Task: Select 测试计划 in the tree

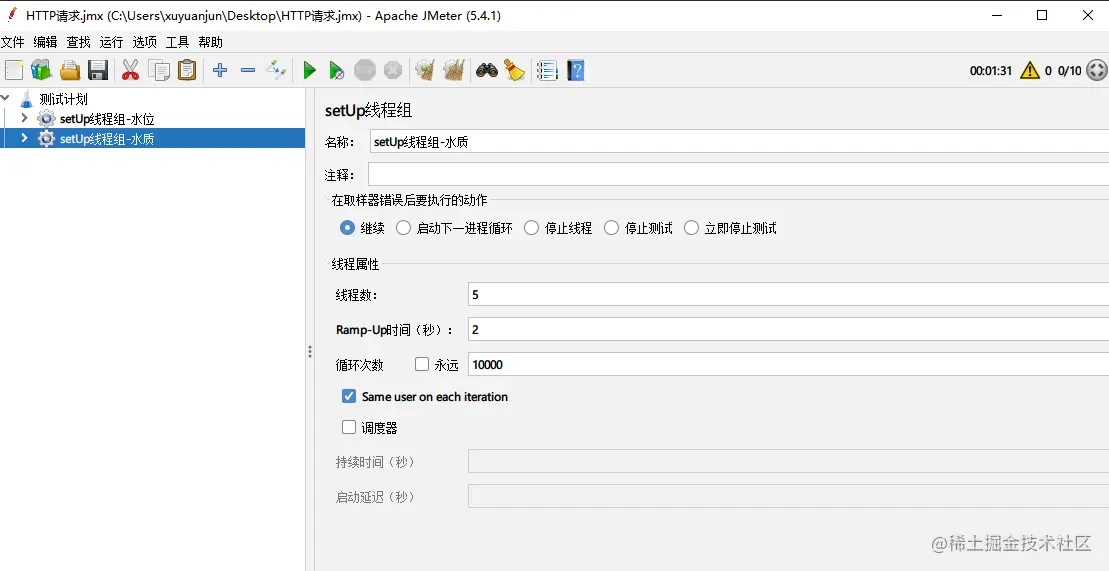Action: tap(64, 99)
